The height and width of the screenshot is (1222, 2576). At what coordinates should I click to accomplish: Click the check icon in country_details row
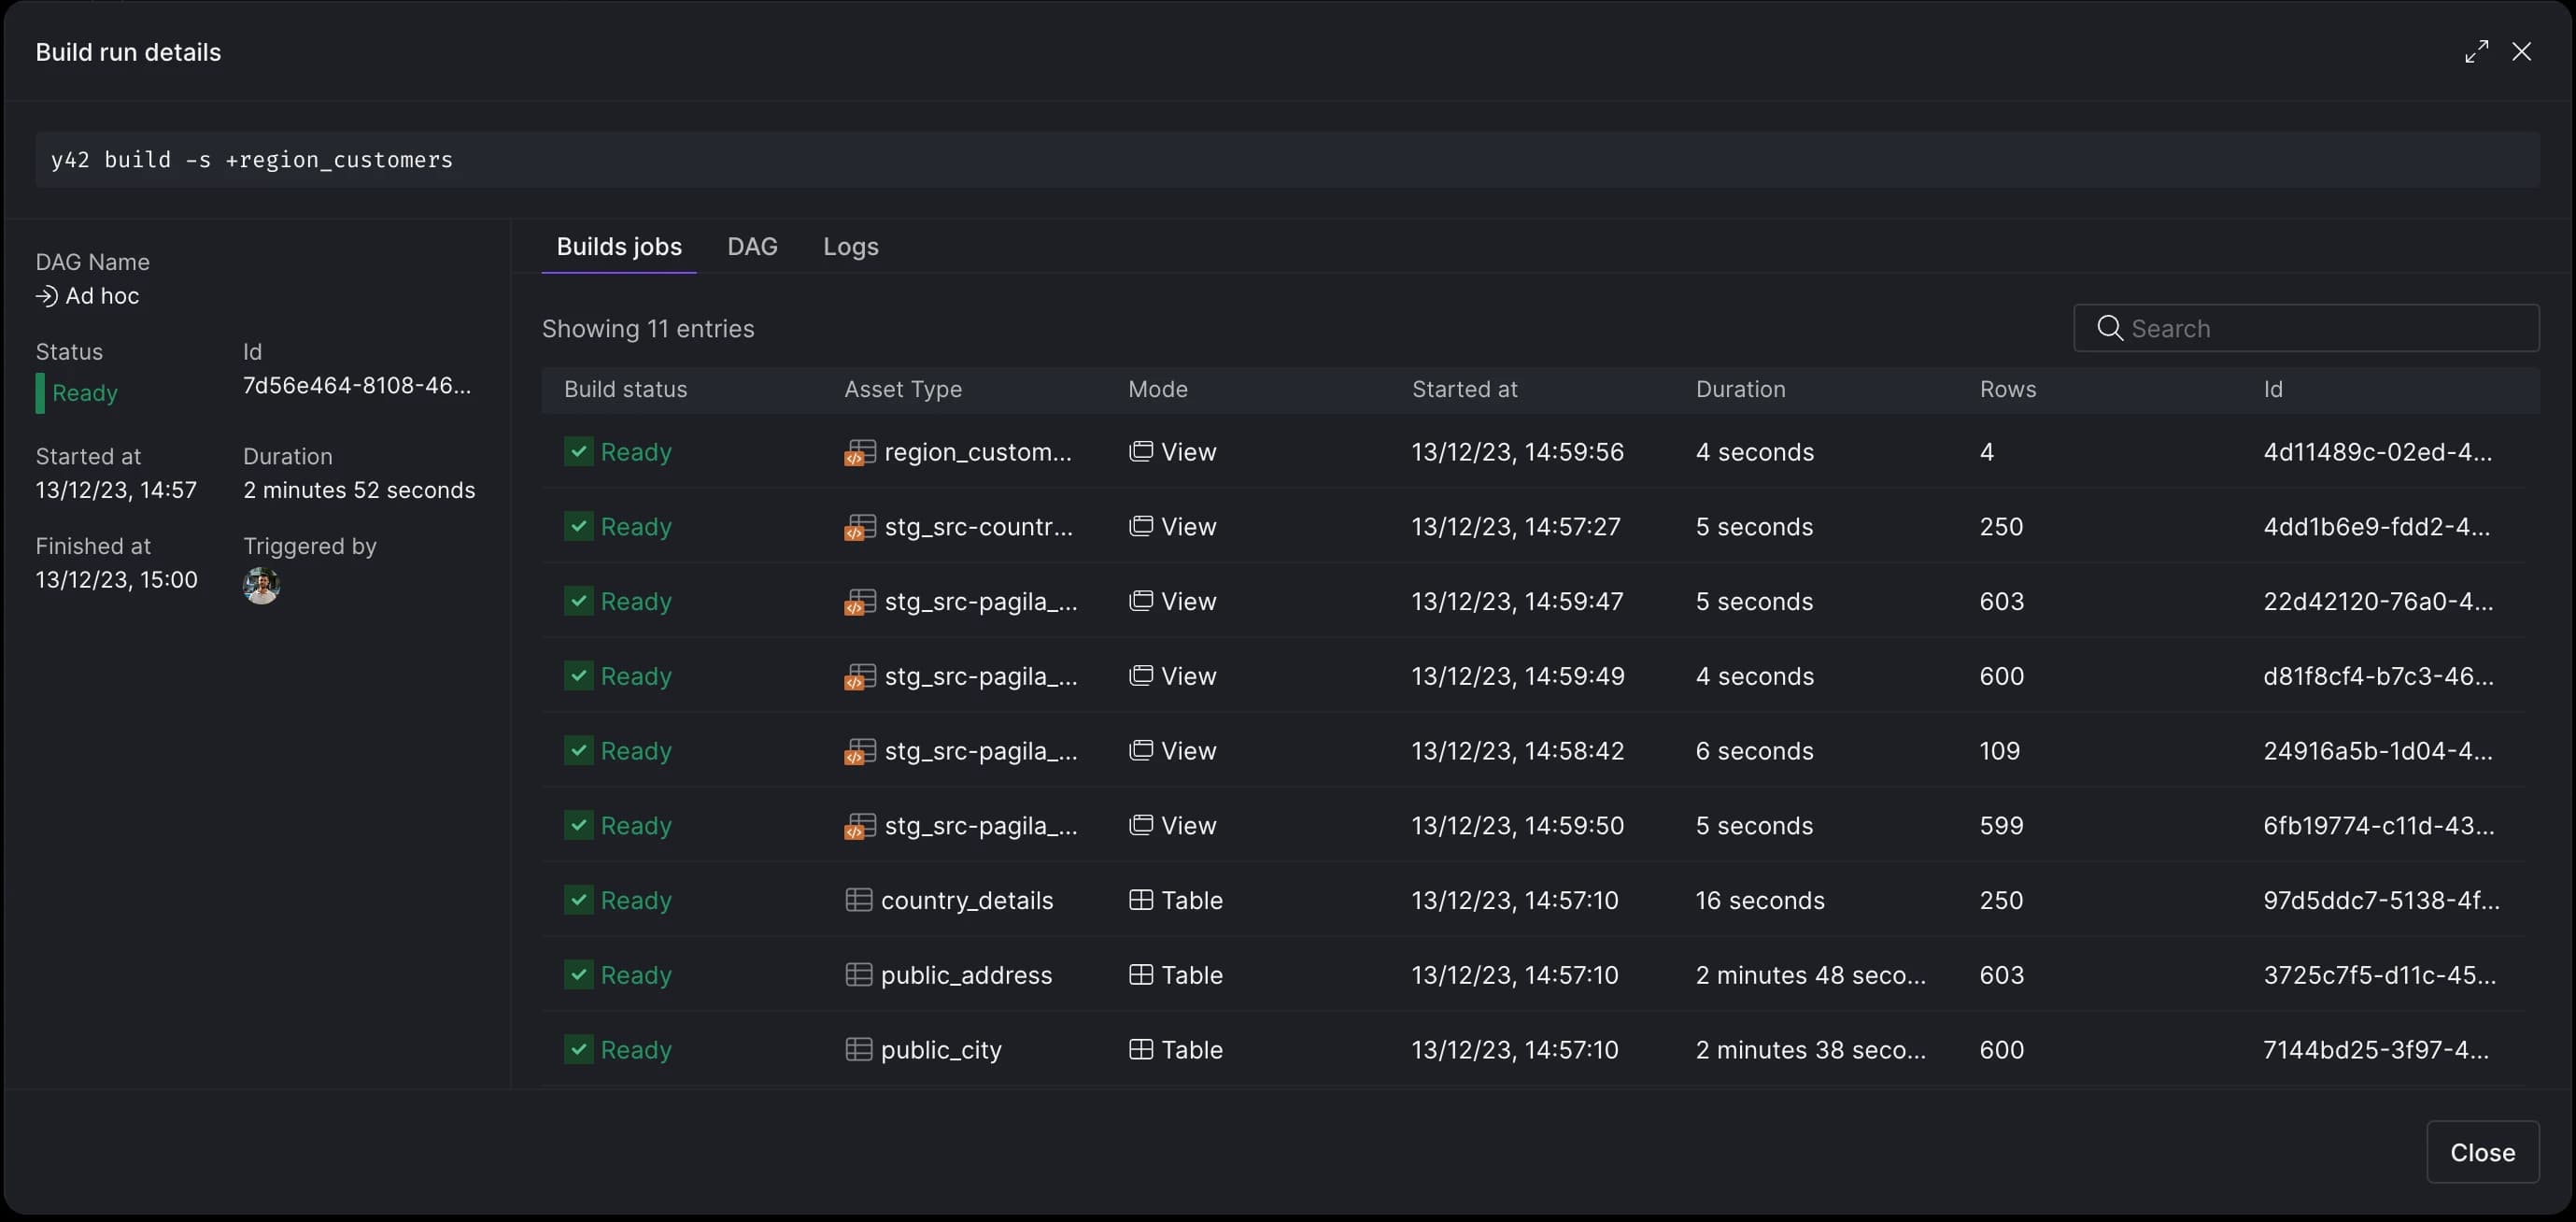pyautogui.click(x=578, y=900)
